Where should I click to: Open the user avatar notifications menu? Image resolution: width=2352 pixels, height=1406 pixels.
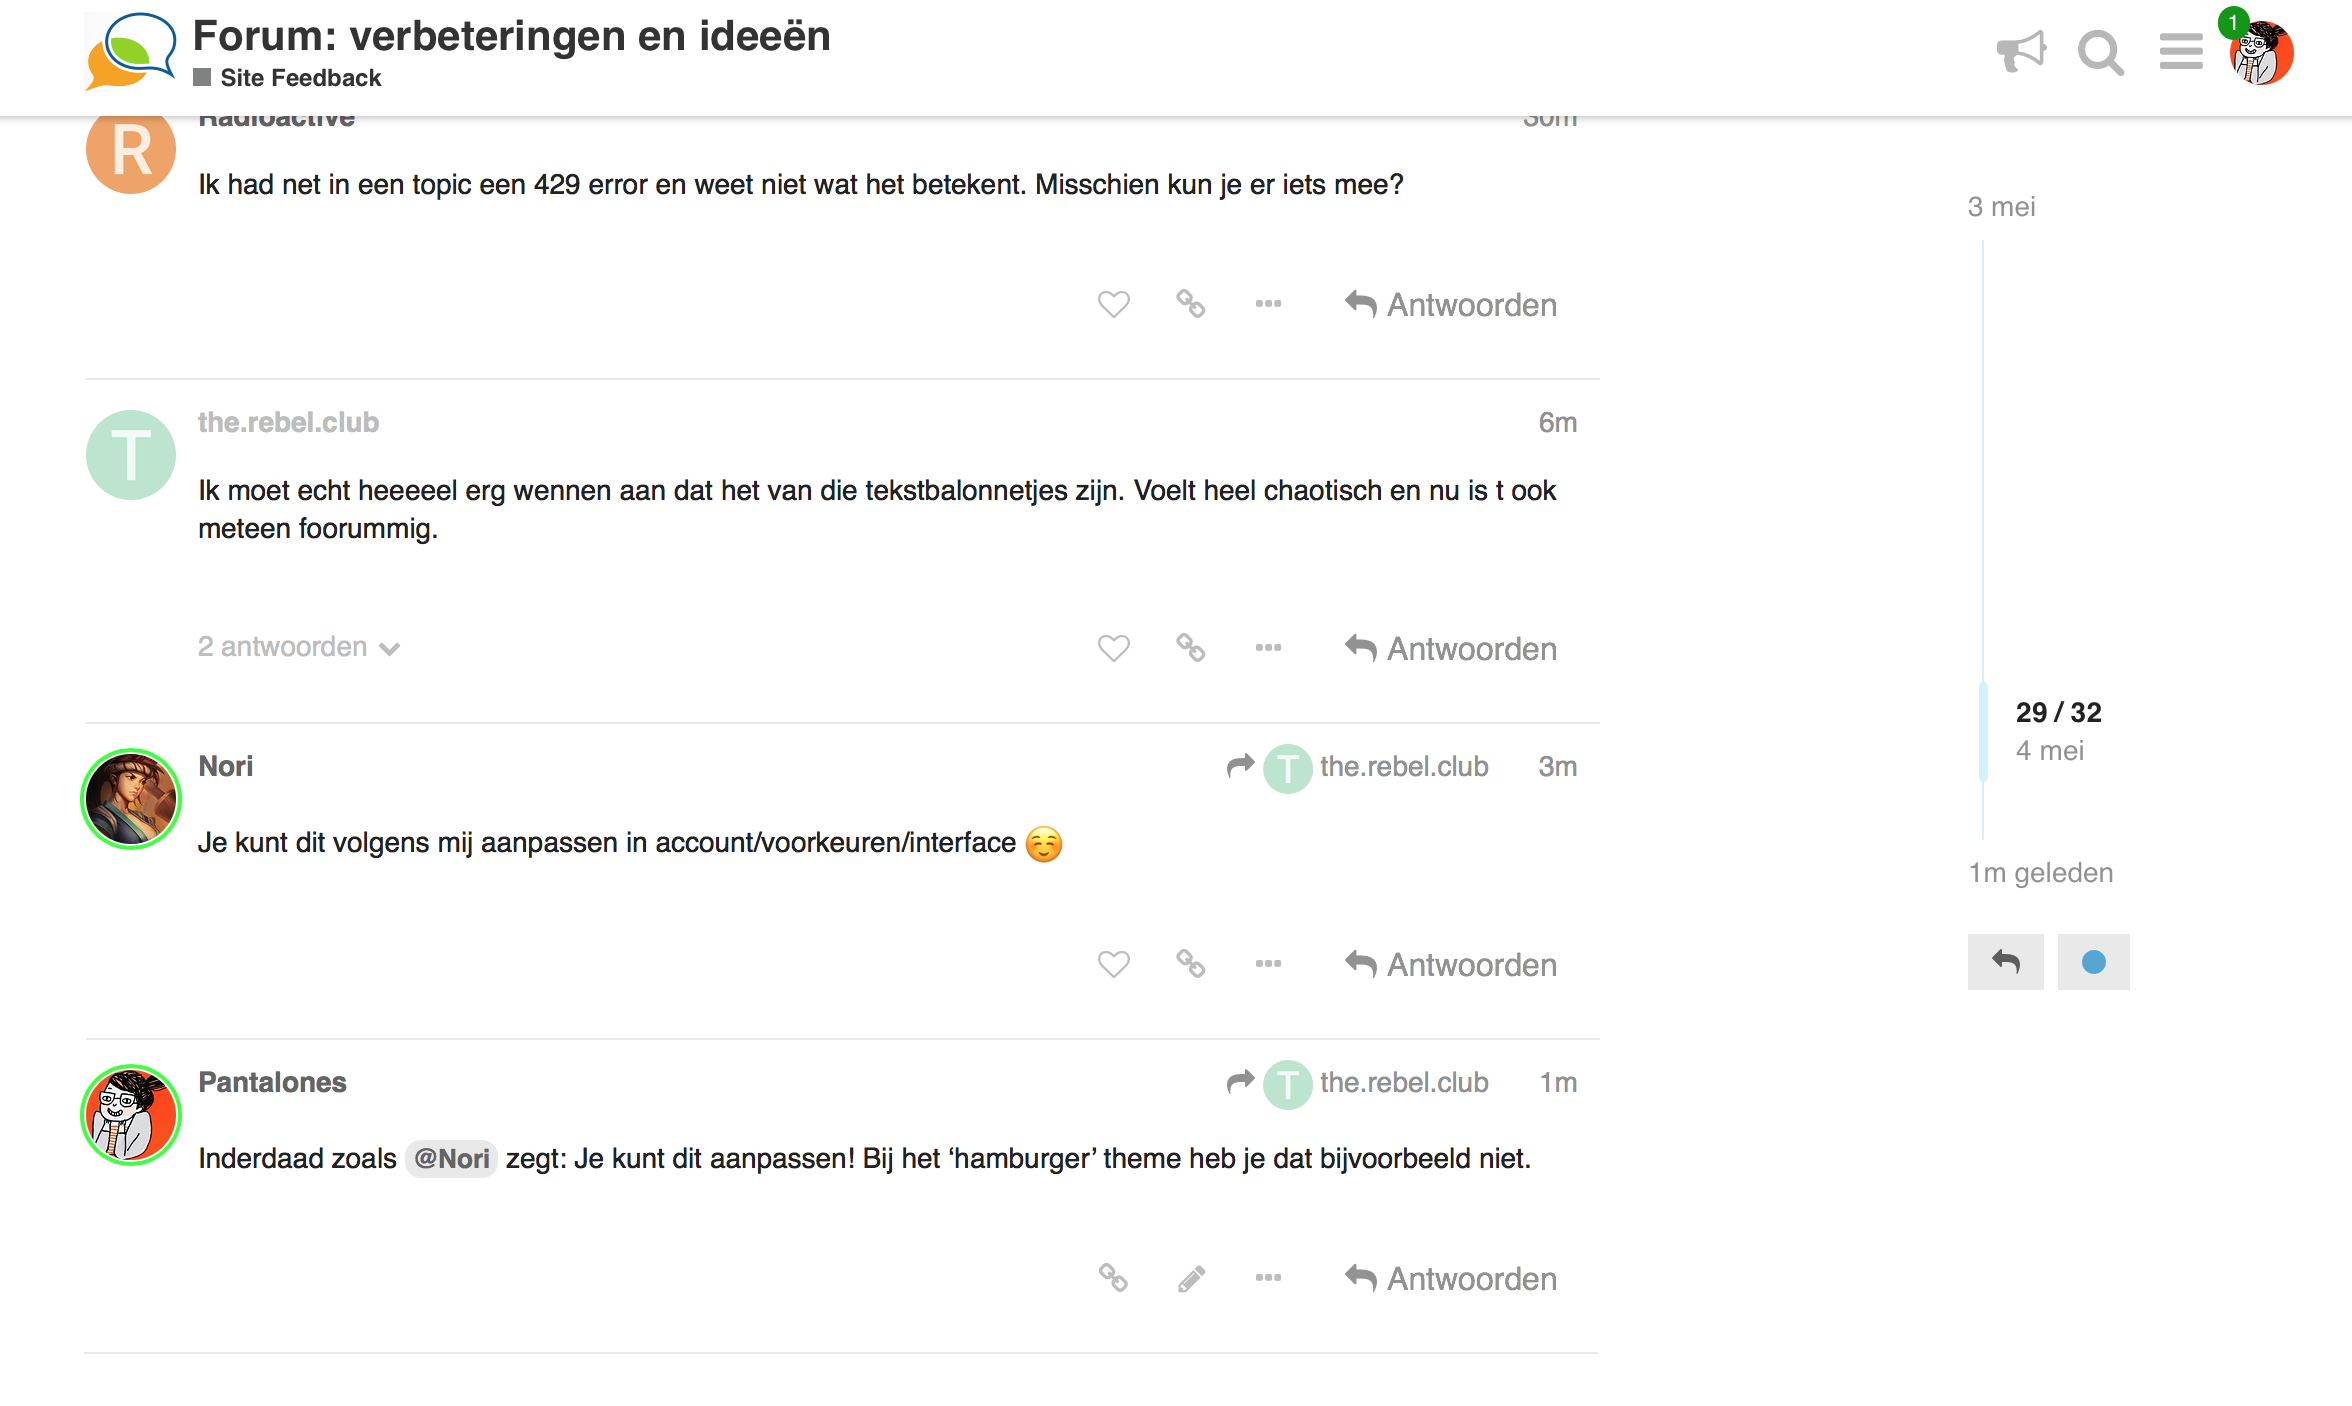2261,52
